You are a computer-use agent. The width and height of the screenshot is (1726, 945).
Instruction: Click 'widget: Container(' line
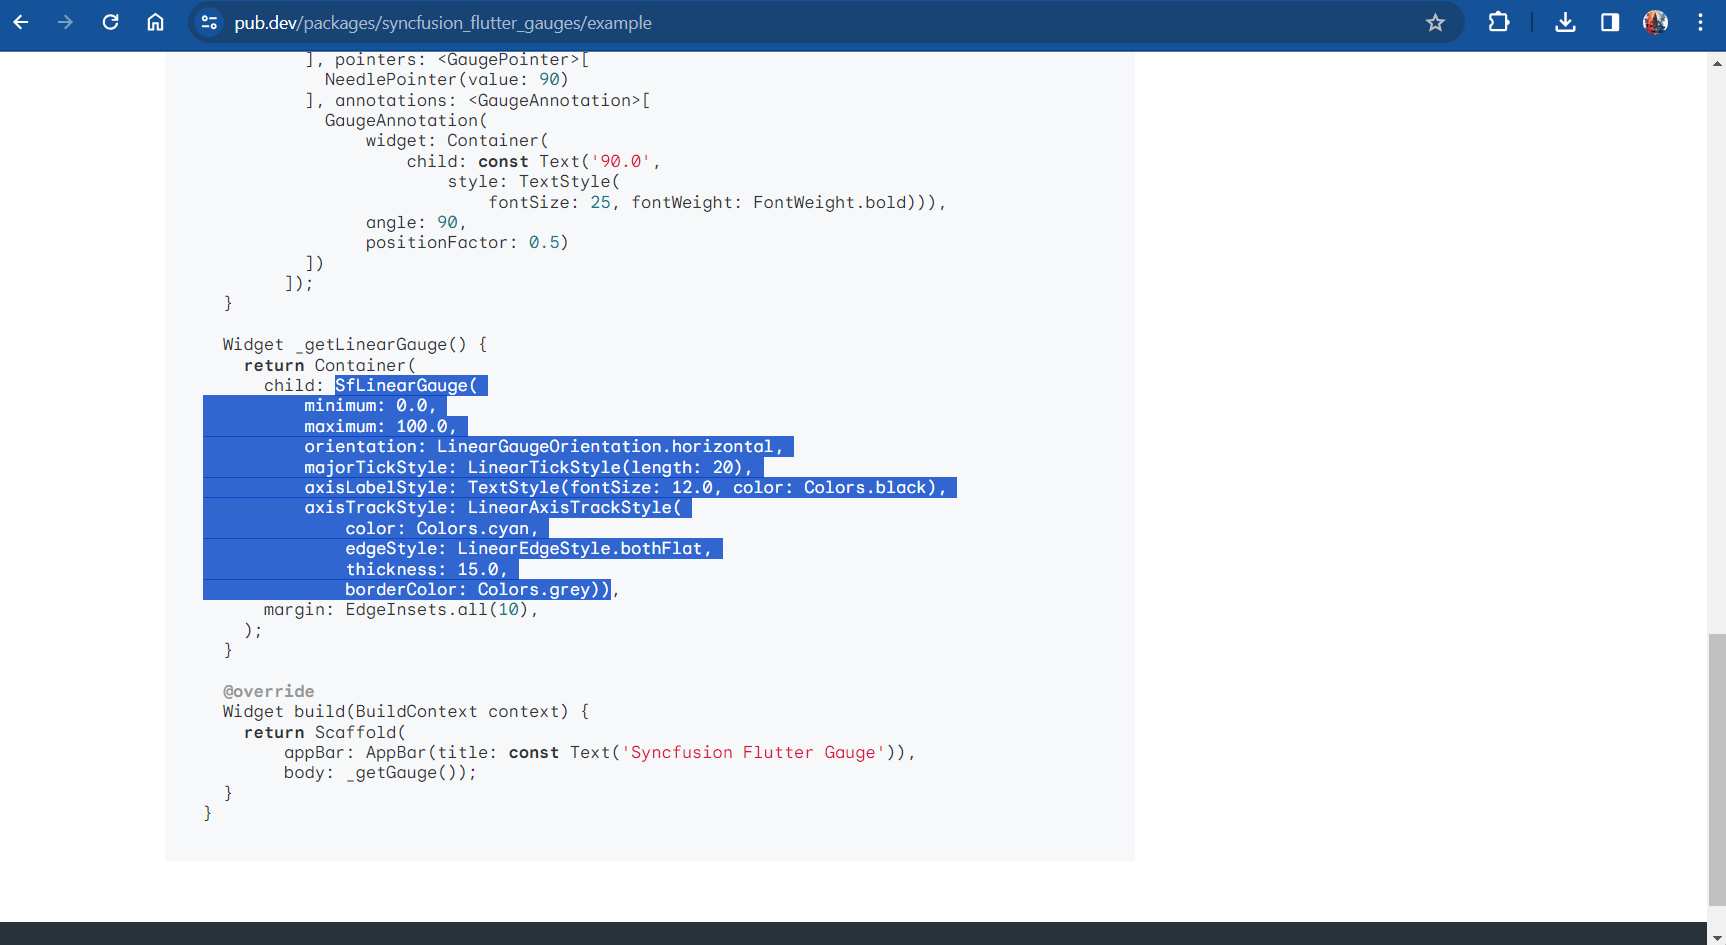coord(457,141)
